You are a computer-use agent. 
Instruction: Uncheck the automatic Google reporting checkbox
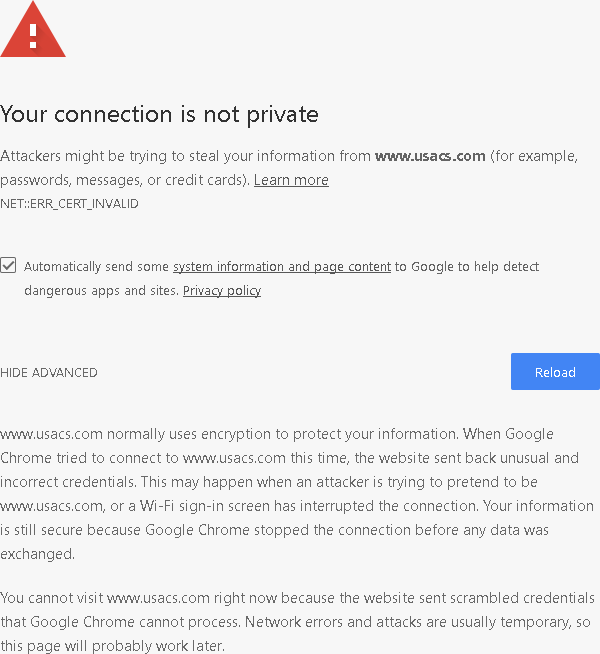(8, 265)
